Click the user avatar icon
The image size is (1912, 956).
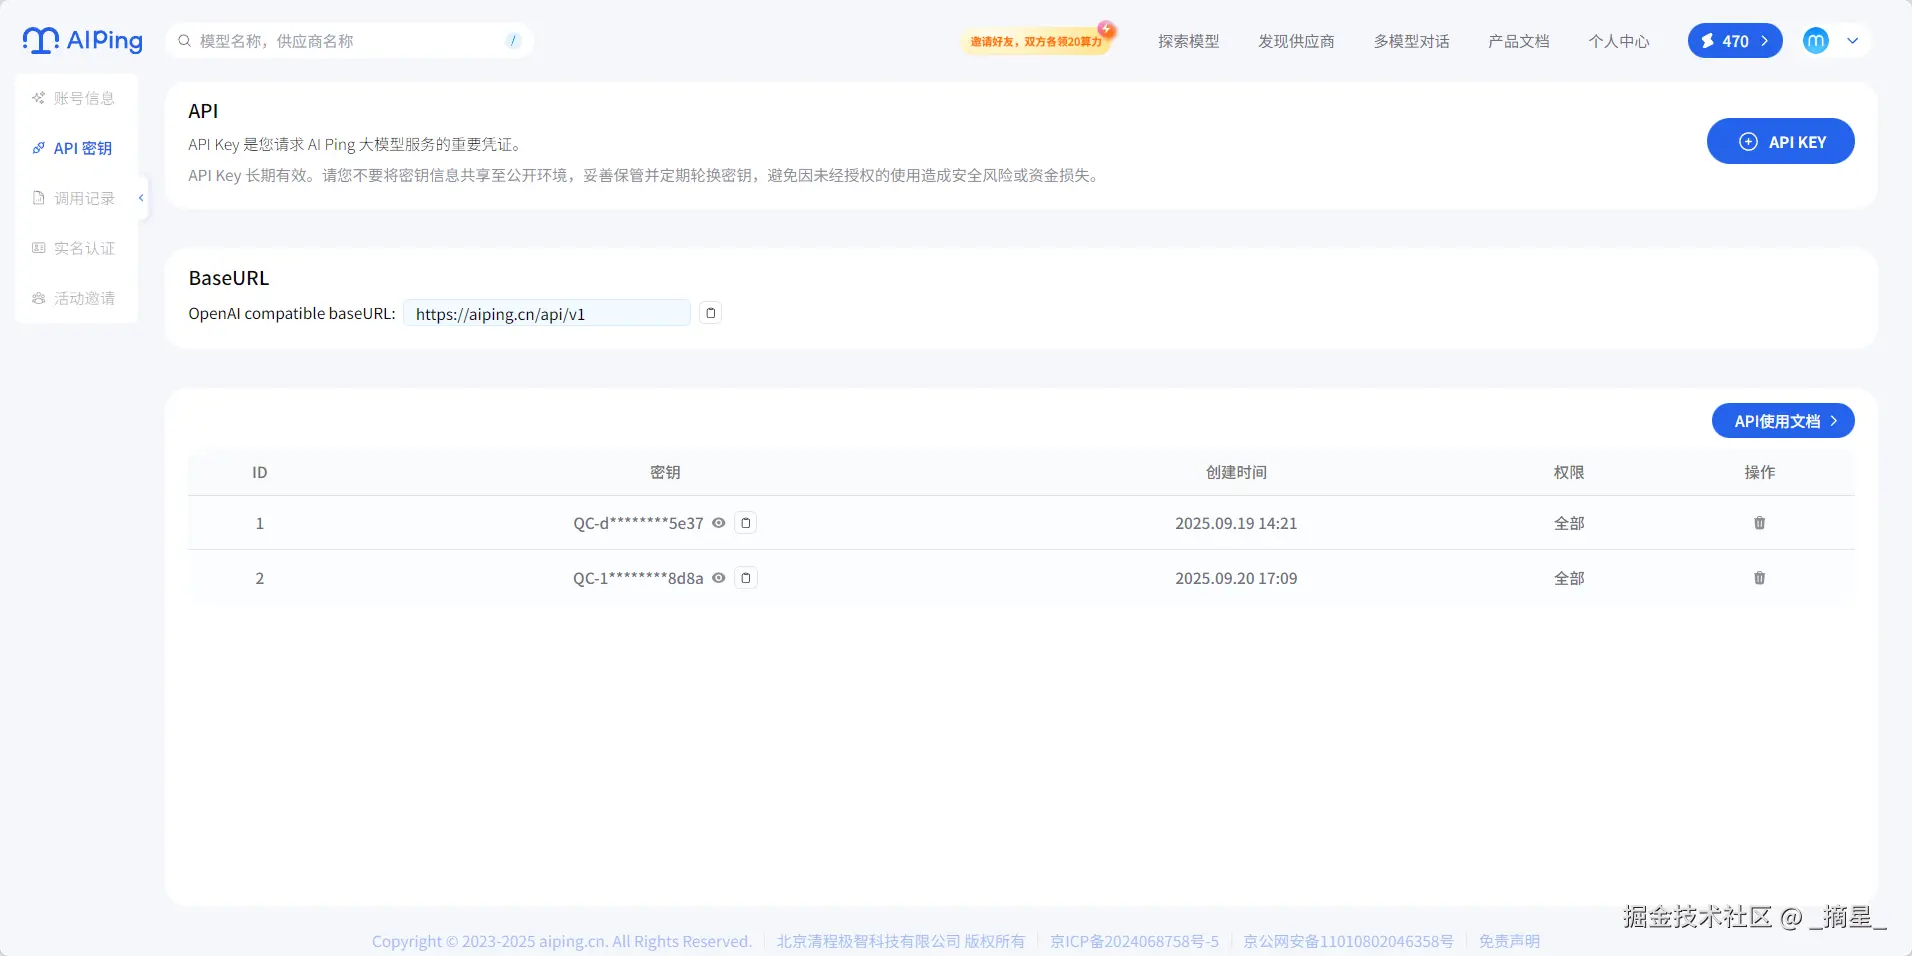click(x=1816, y=41)
